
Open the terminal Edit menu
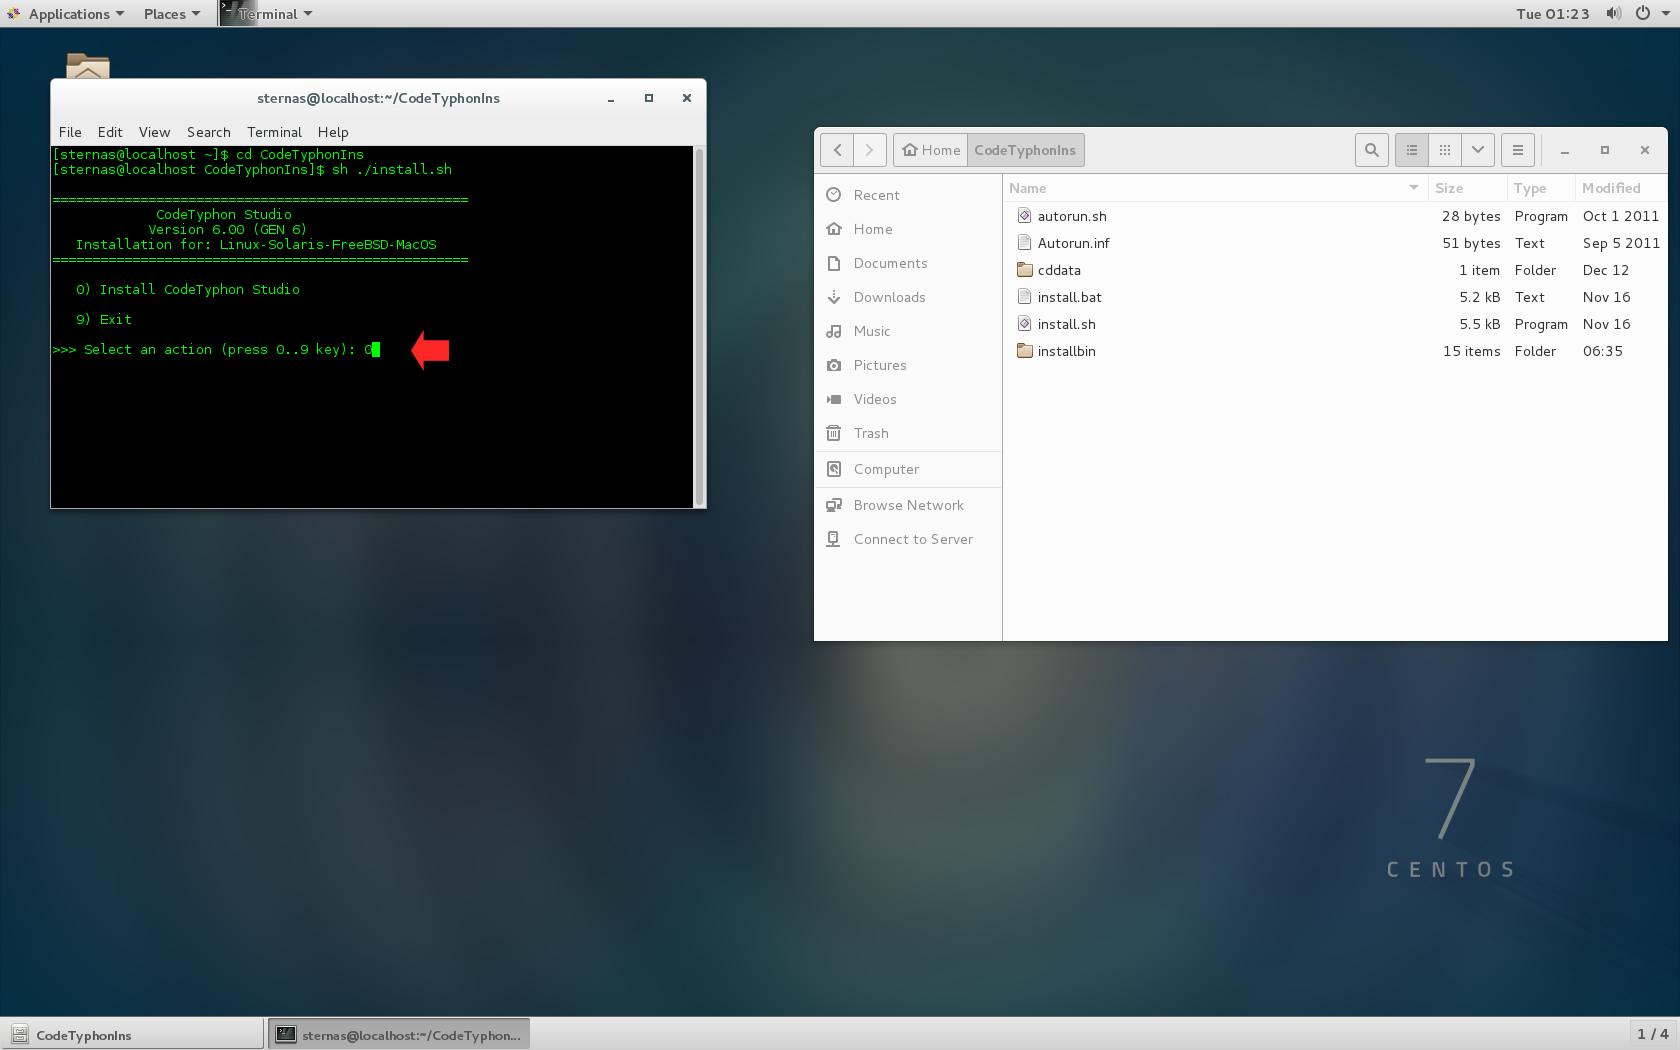(x=110, y=132)
